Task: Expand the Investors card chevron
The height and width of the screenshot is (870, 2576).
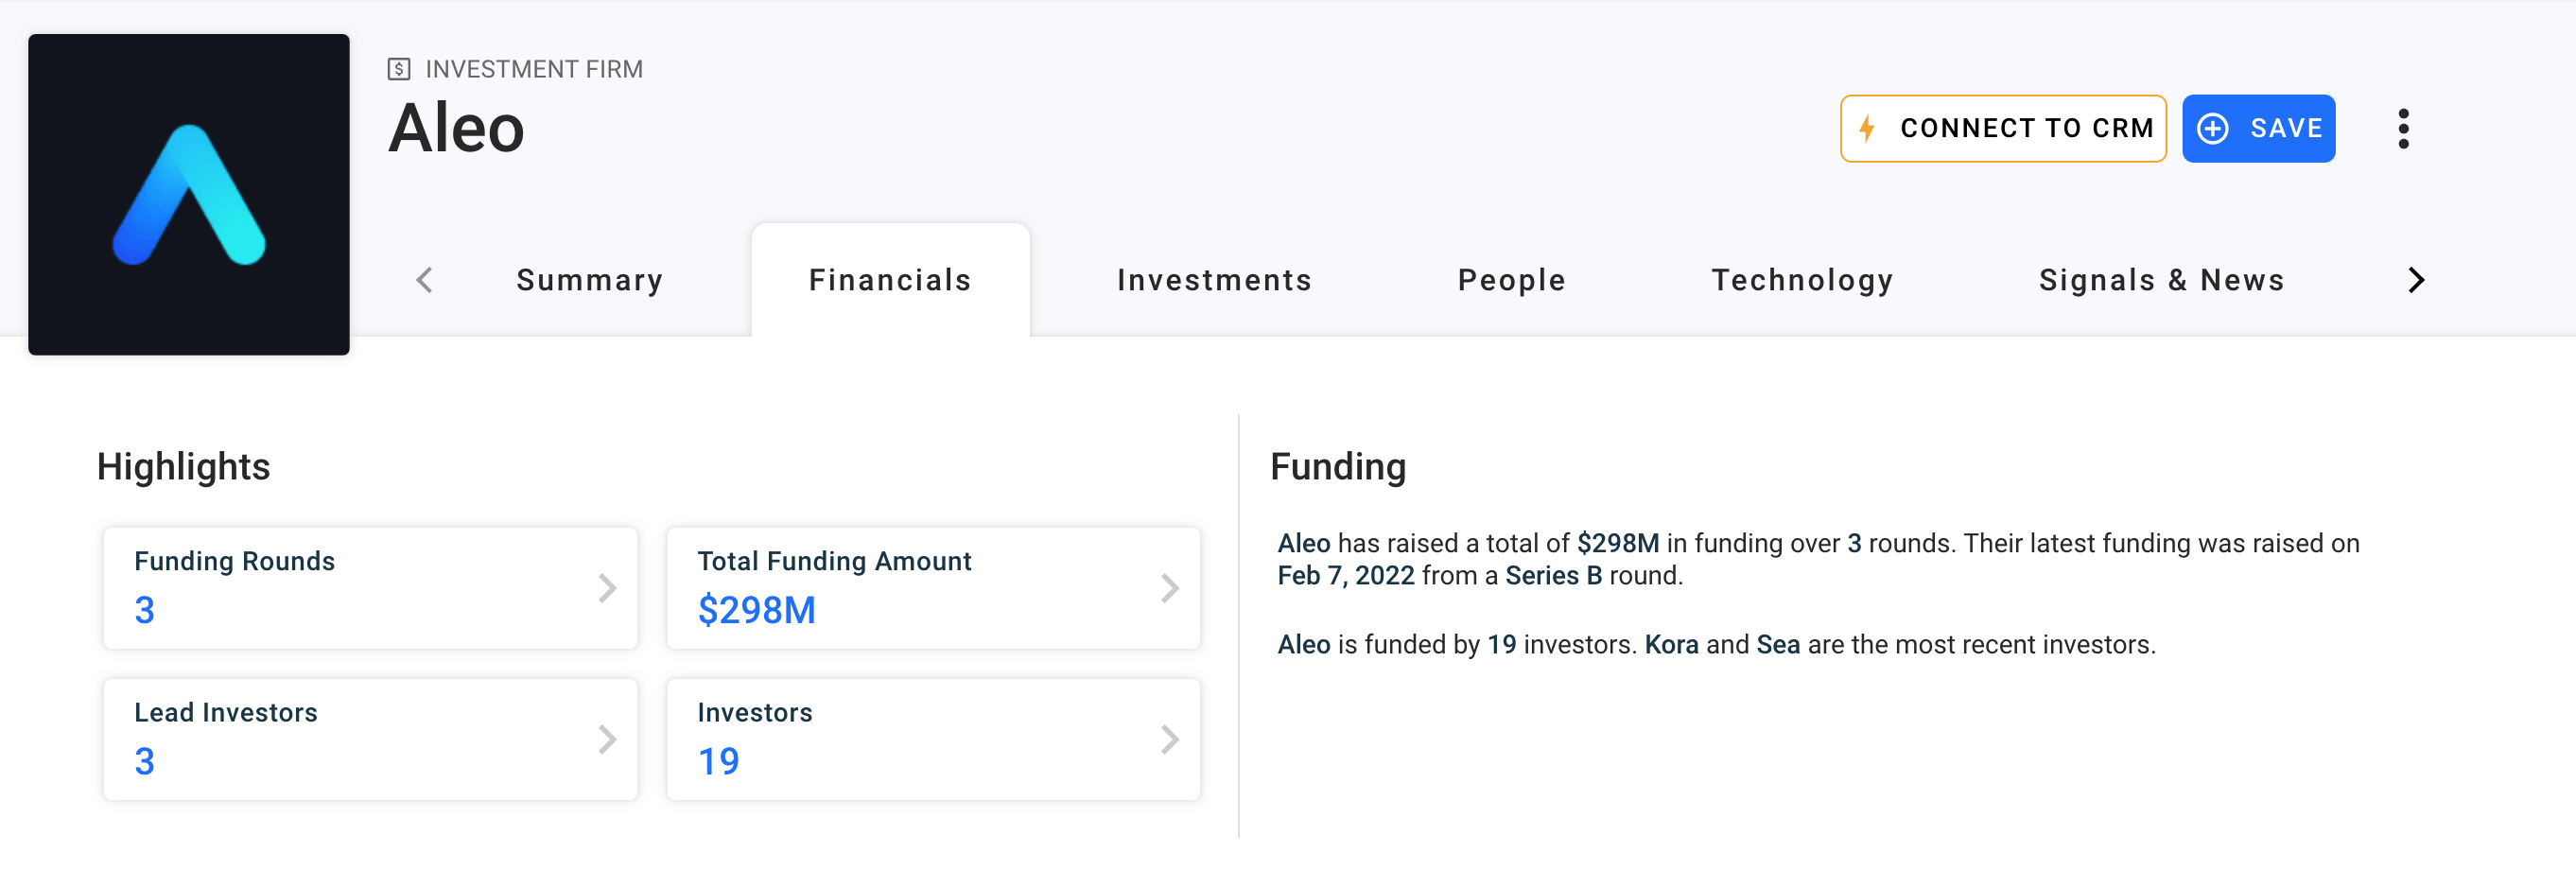Action: [x=1169, y=739]
